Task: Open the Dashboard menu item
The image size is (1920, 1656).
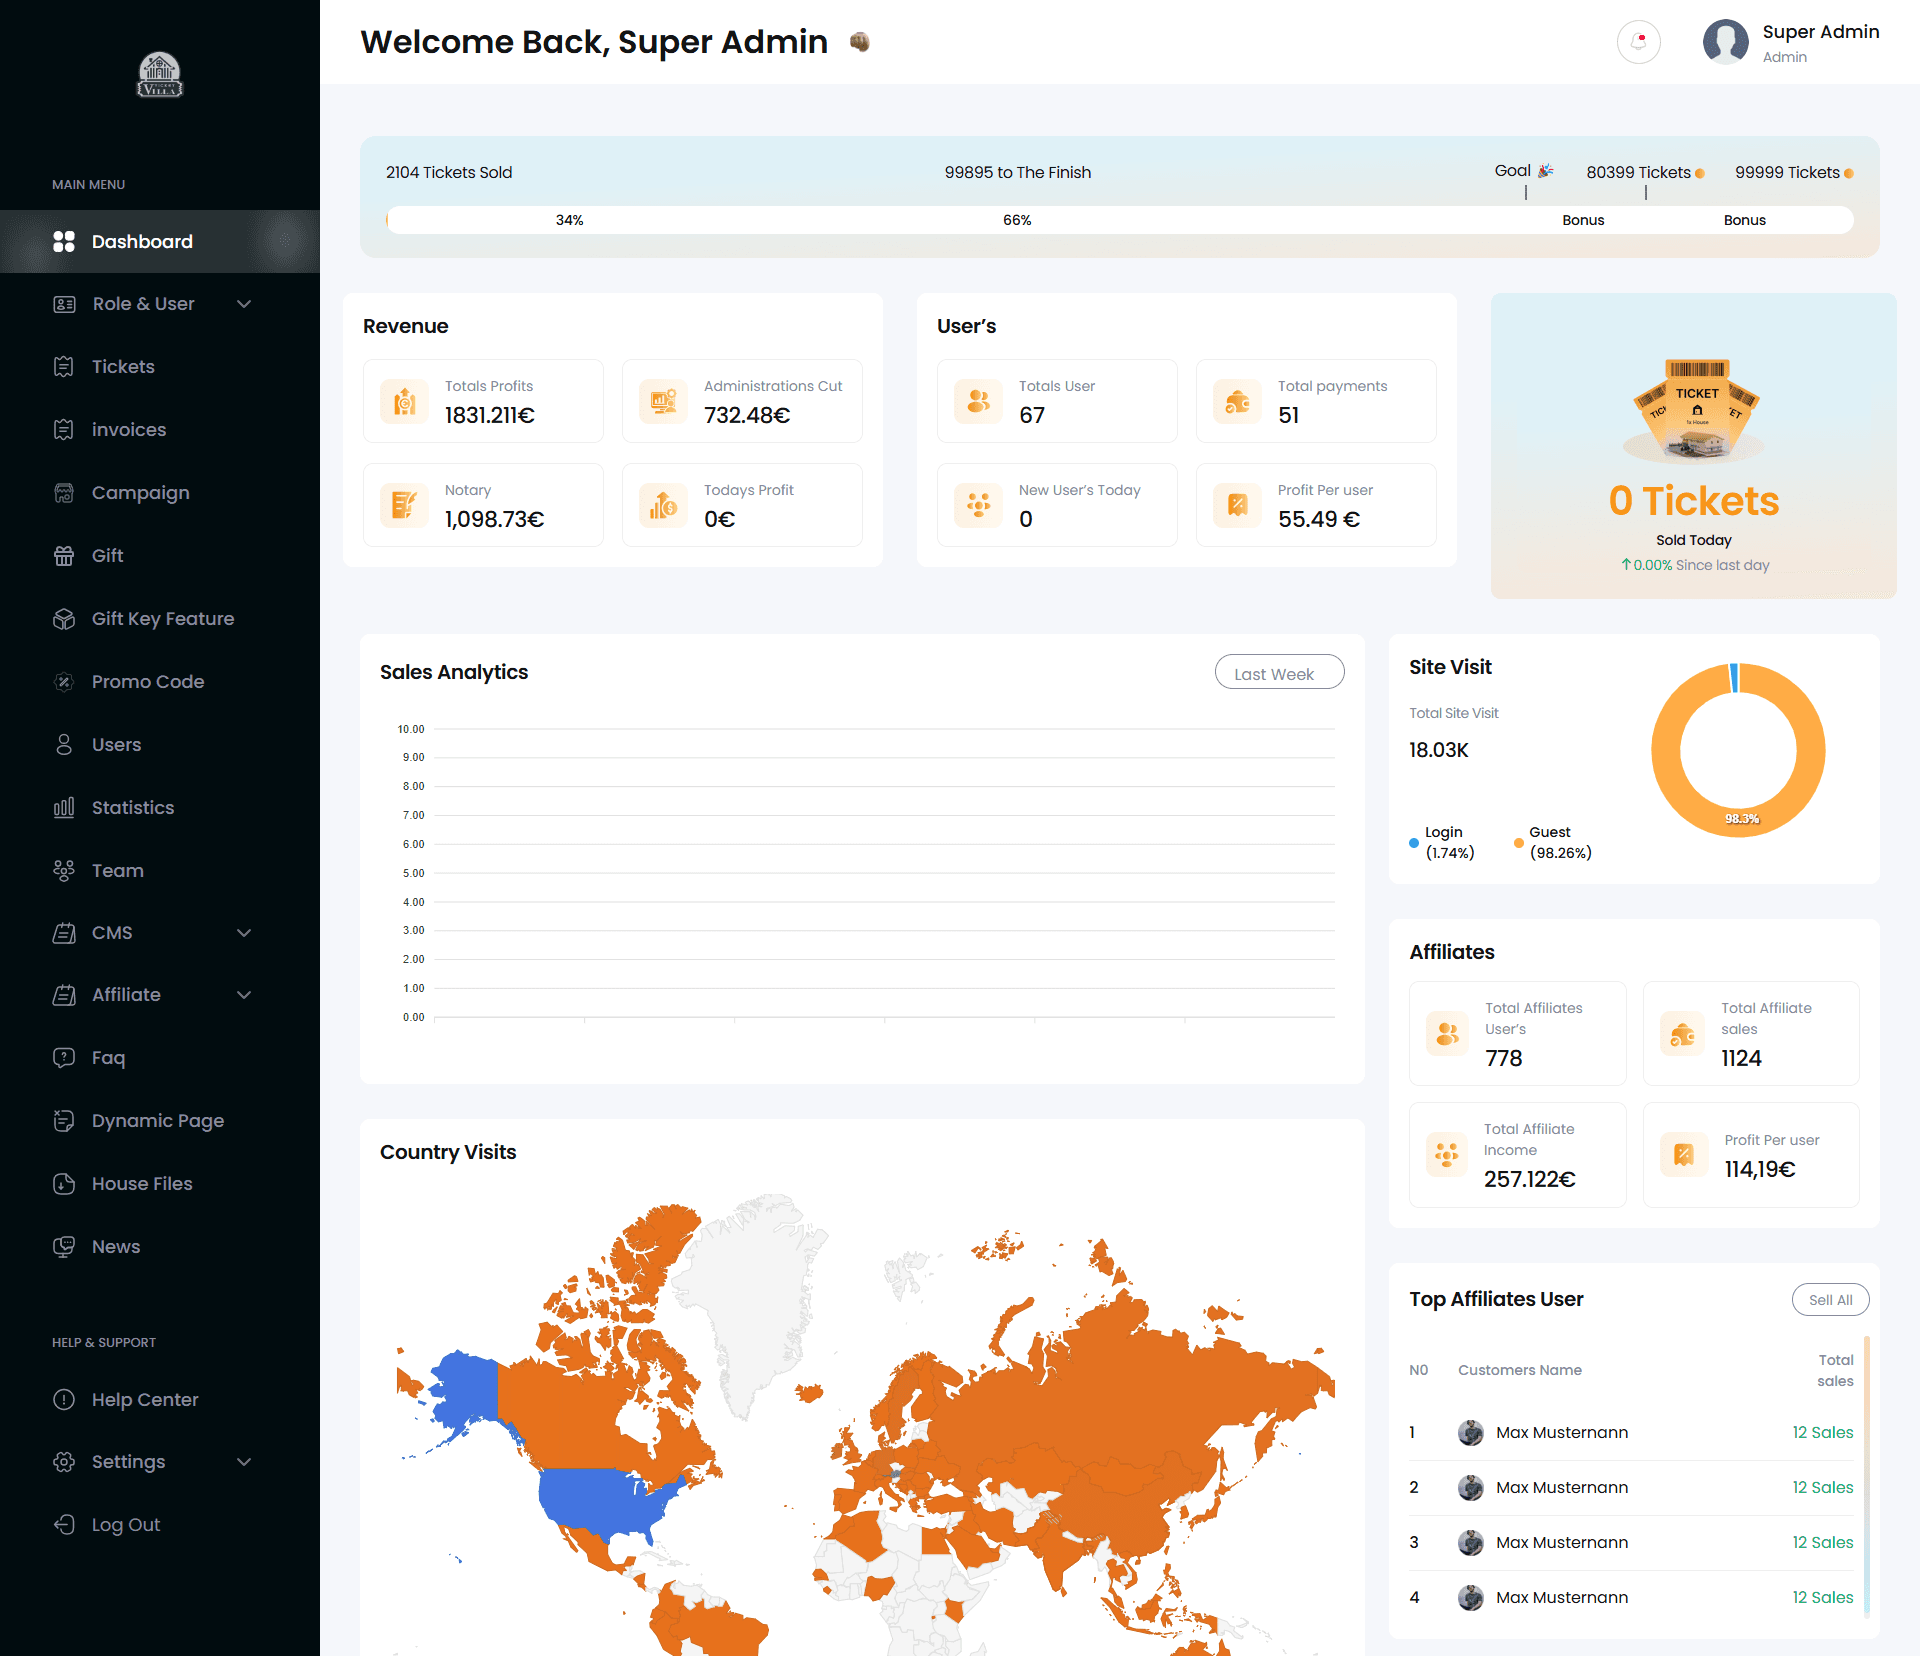Action: click(160, 241)
